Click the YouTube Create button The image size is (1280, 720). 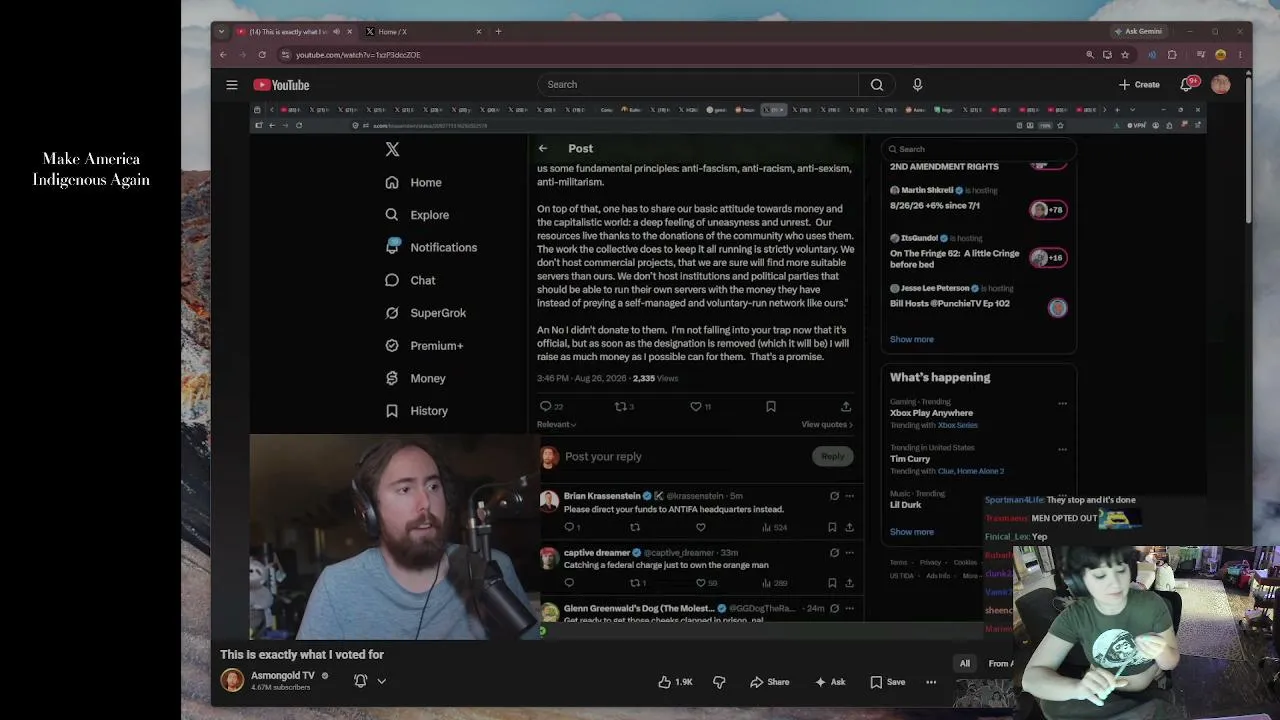[x=1140, y=85]
